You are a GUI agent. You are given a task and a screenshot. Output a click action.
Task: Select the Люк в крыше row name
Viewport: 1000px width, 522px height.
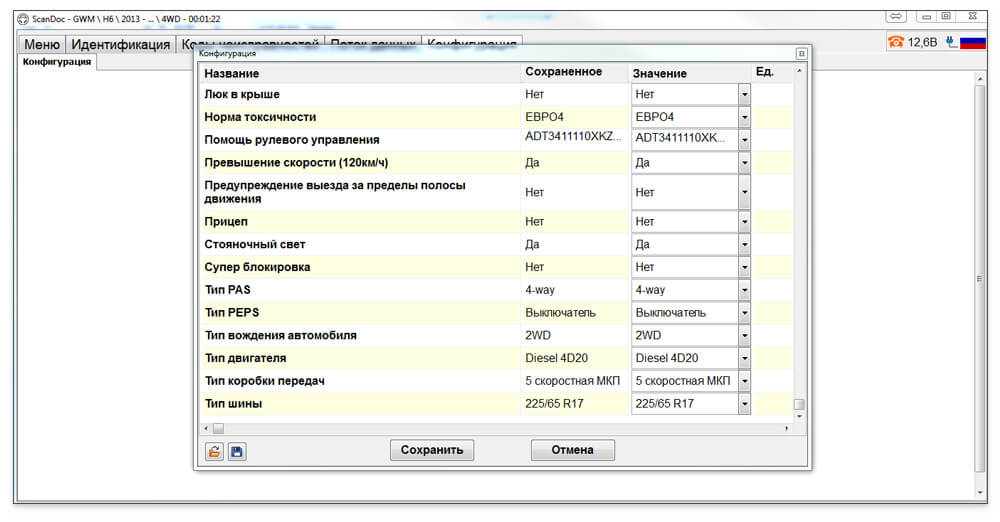[x=242, y=94]
